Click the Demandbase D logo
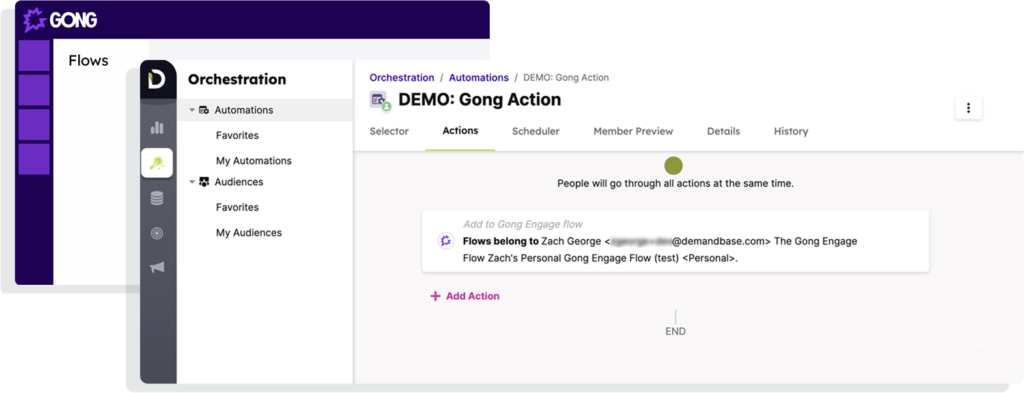 coord(157,79)
